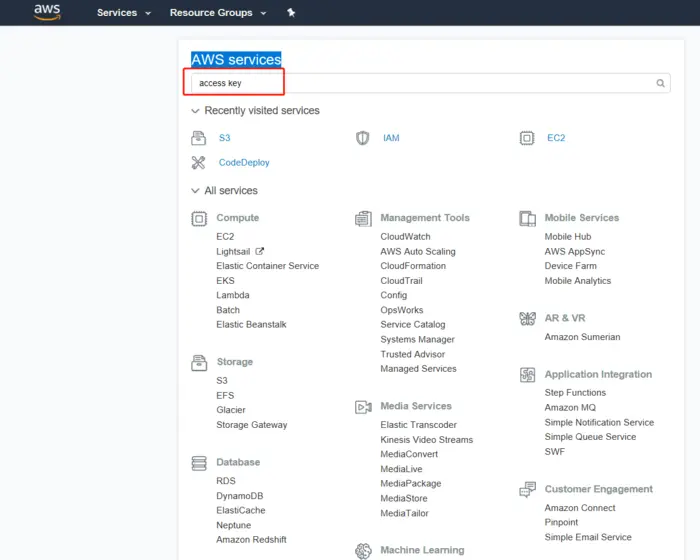Screen dimensions: 700x560
Task: Click the Compute category icon
Action: click(198, 218)
